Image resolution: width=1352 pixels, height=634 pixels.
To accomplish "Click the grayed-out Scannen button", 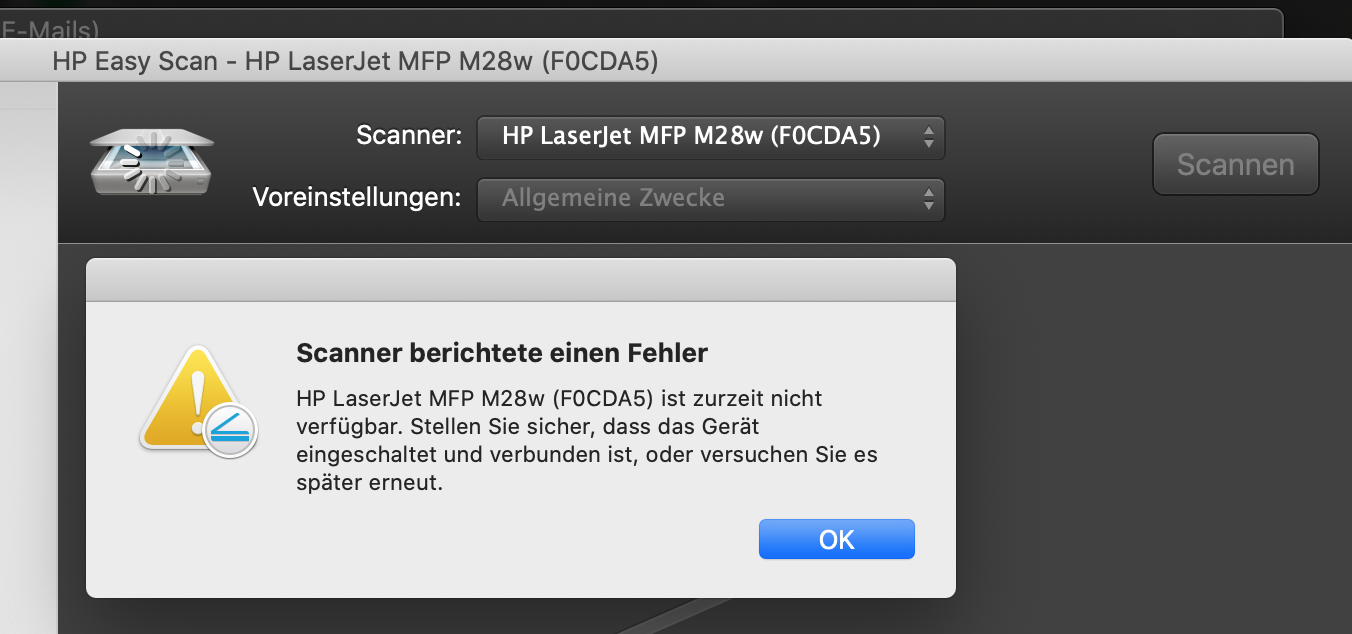I will click(1235, 163).
